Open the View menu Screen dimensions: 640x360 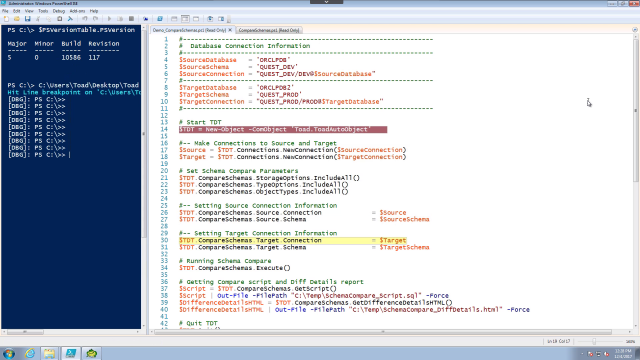[29, 11]
